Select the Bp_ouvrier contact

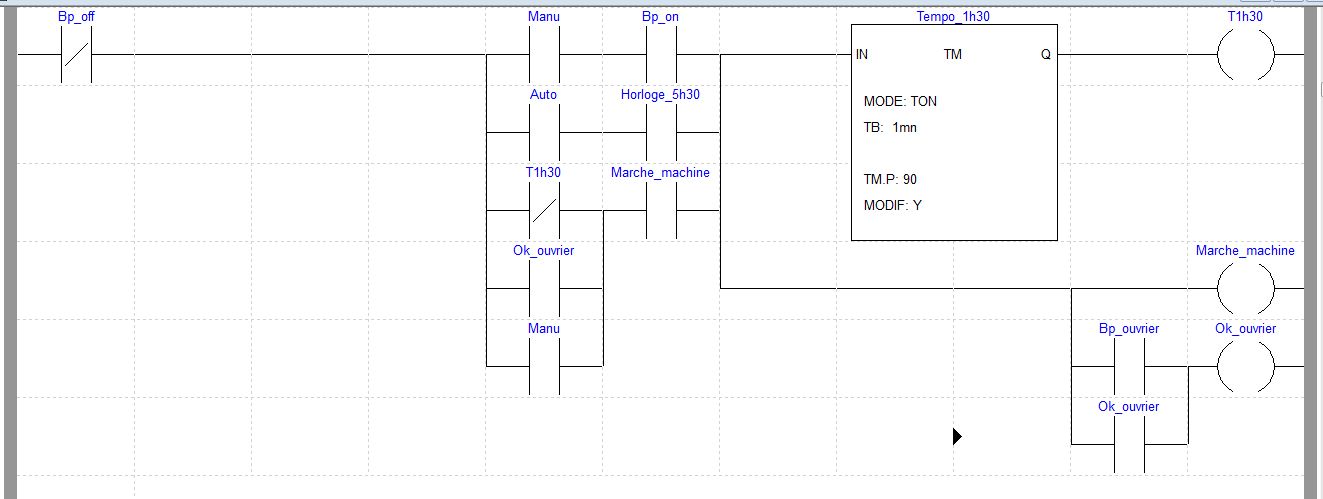tap(1128, 366)
